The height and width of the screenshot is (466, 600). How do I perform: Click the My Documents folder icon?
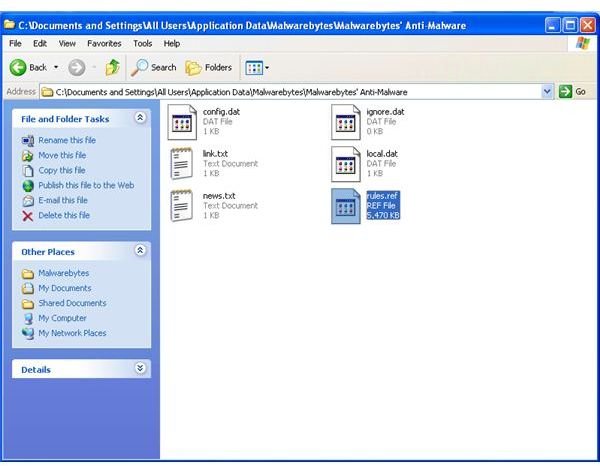coord(28,288)
